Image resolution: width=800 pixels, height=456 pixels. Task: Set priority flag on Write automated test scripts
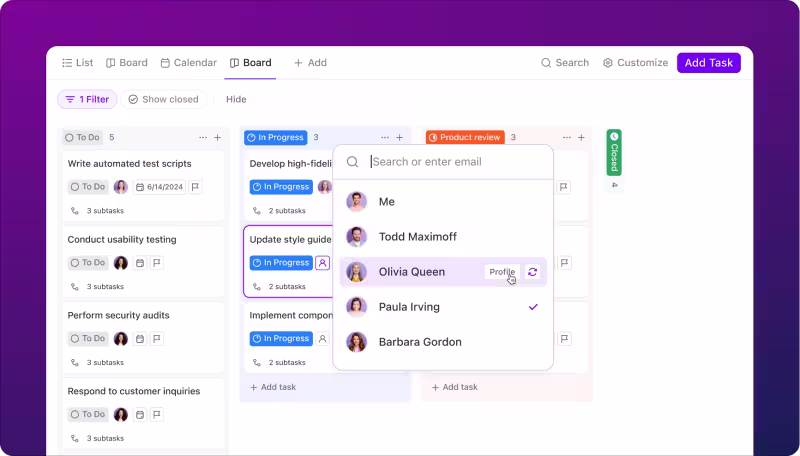(195, 187)
